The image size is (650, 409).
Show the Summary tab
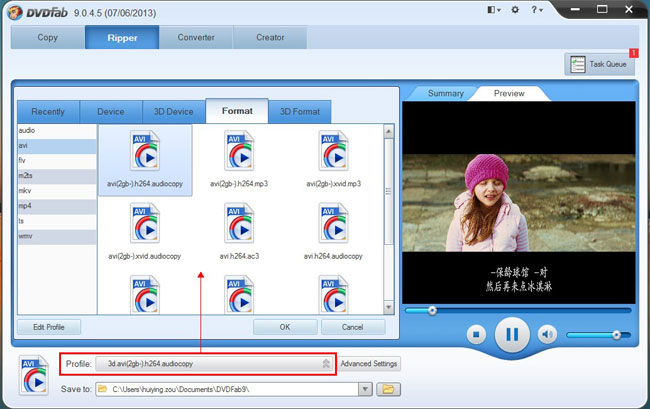tap(446, 93)
